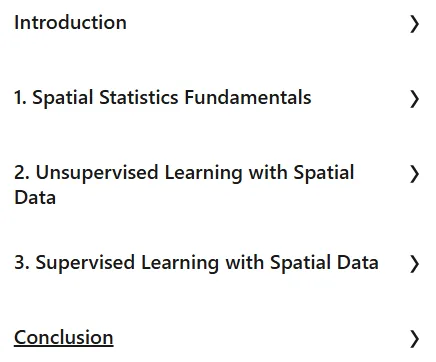The image size is (436, 362).
Task: Open the Introduction section
Action: tap(70, 23)
